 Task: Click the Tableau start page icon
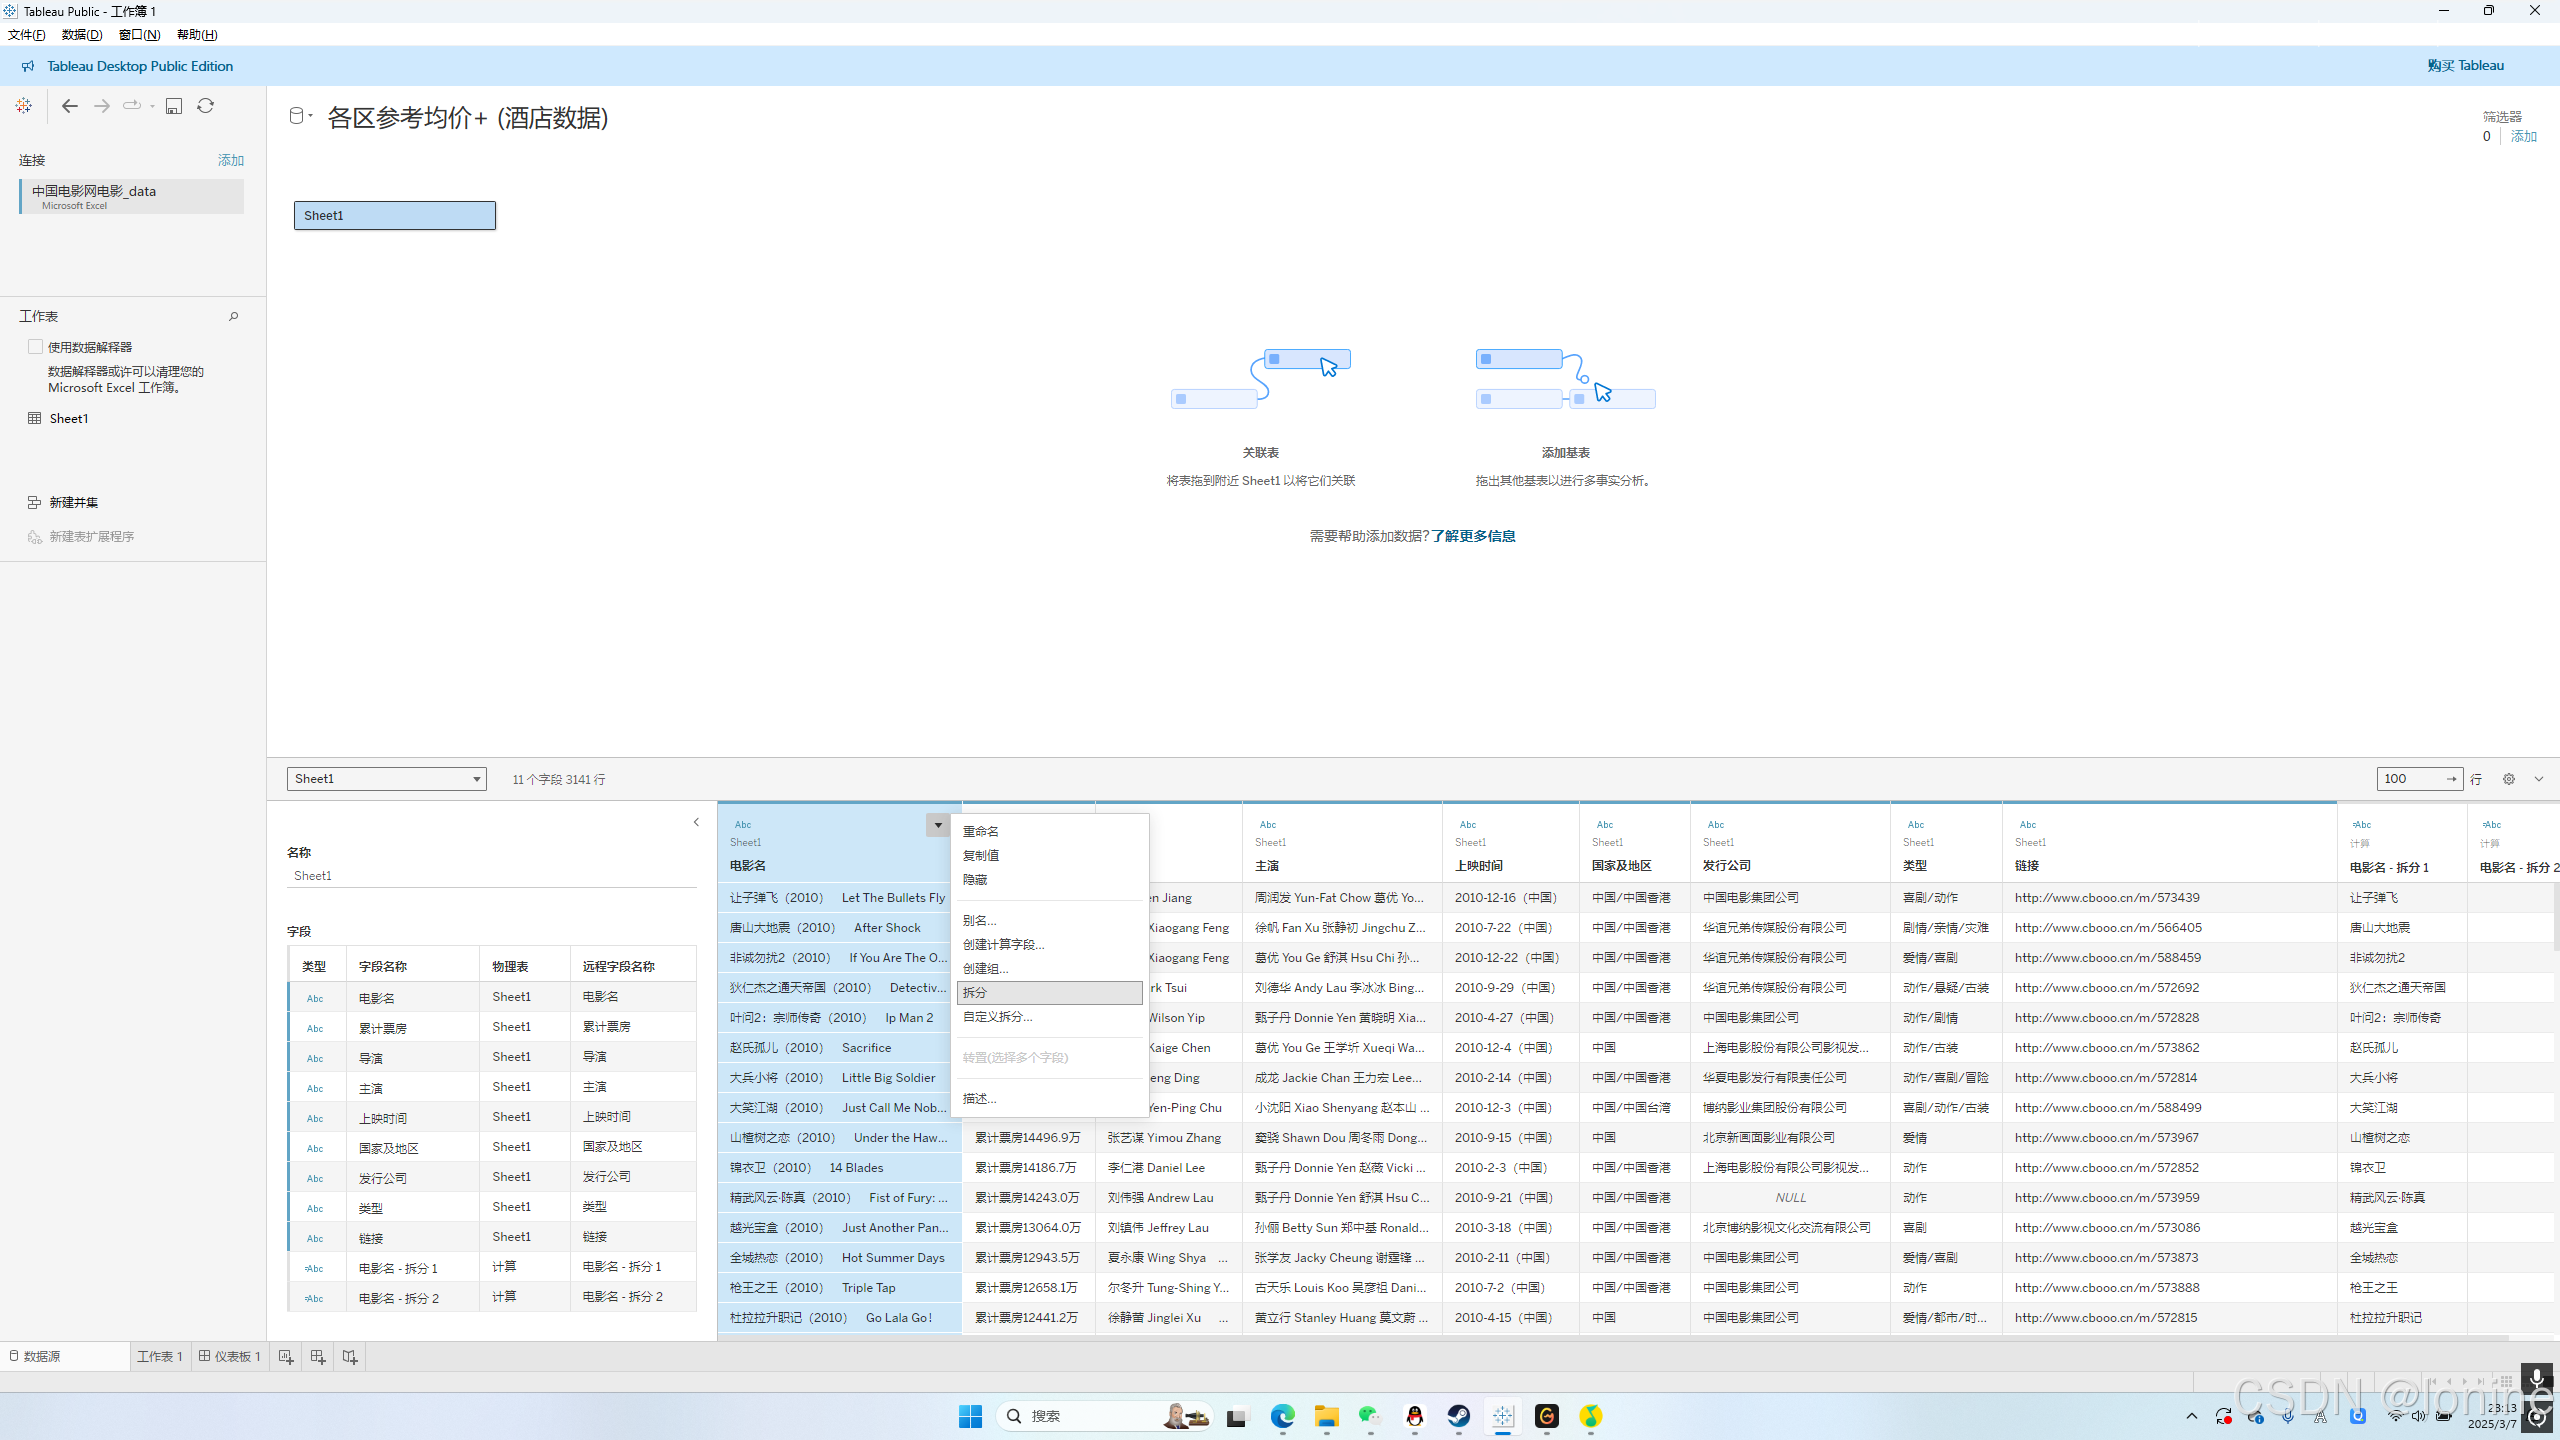point(24,106)
